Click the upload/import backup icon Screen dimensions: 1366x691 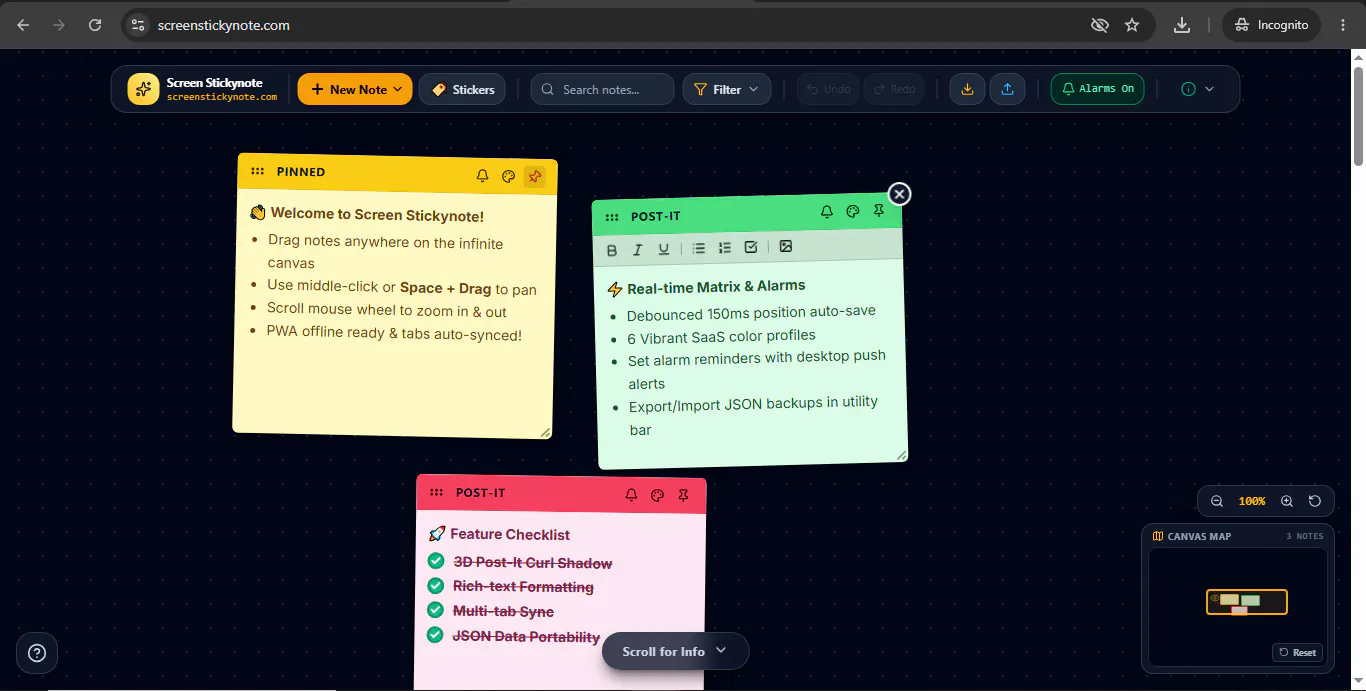(x=1007, y=89)
